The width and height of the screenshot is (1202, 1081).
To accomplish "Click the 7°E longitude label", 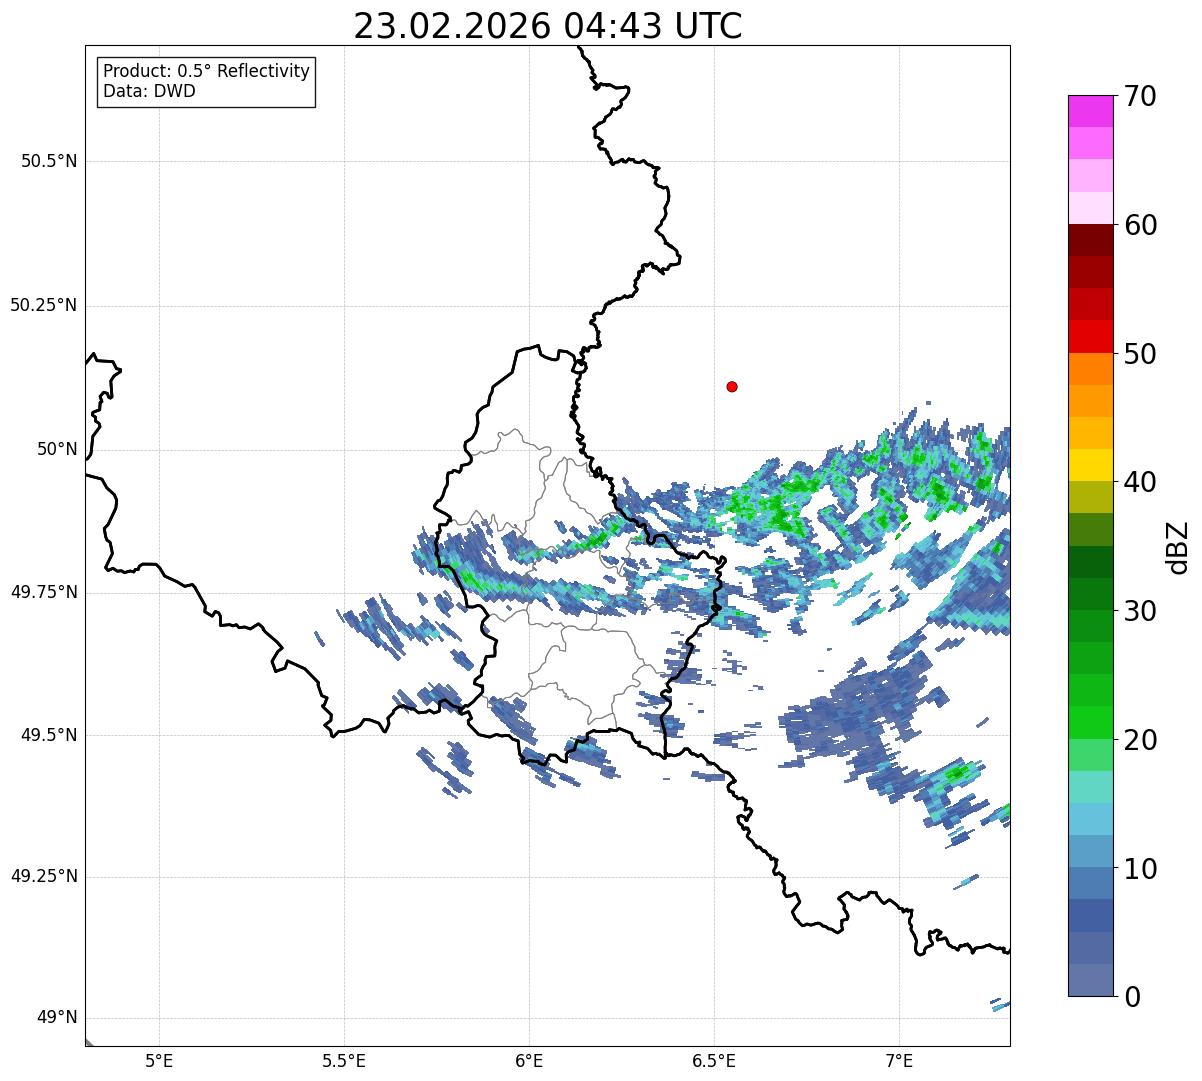I will click(x=899, y=1060).
